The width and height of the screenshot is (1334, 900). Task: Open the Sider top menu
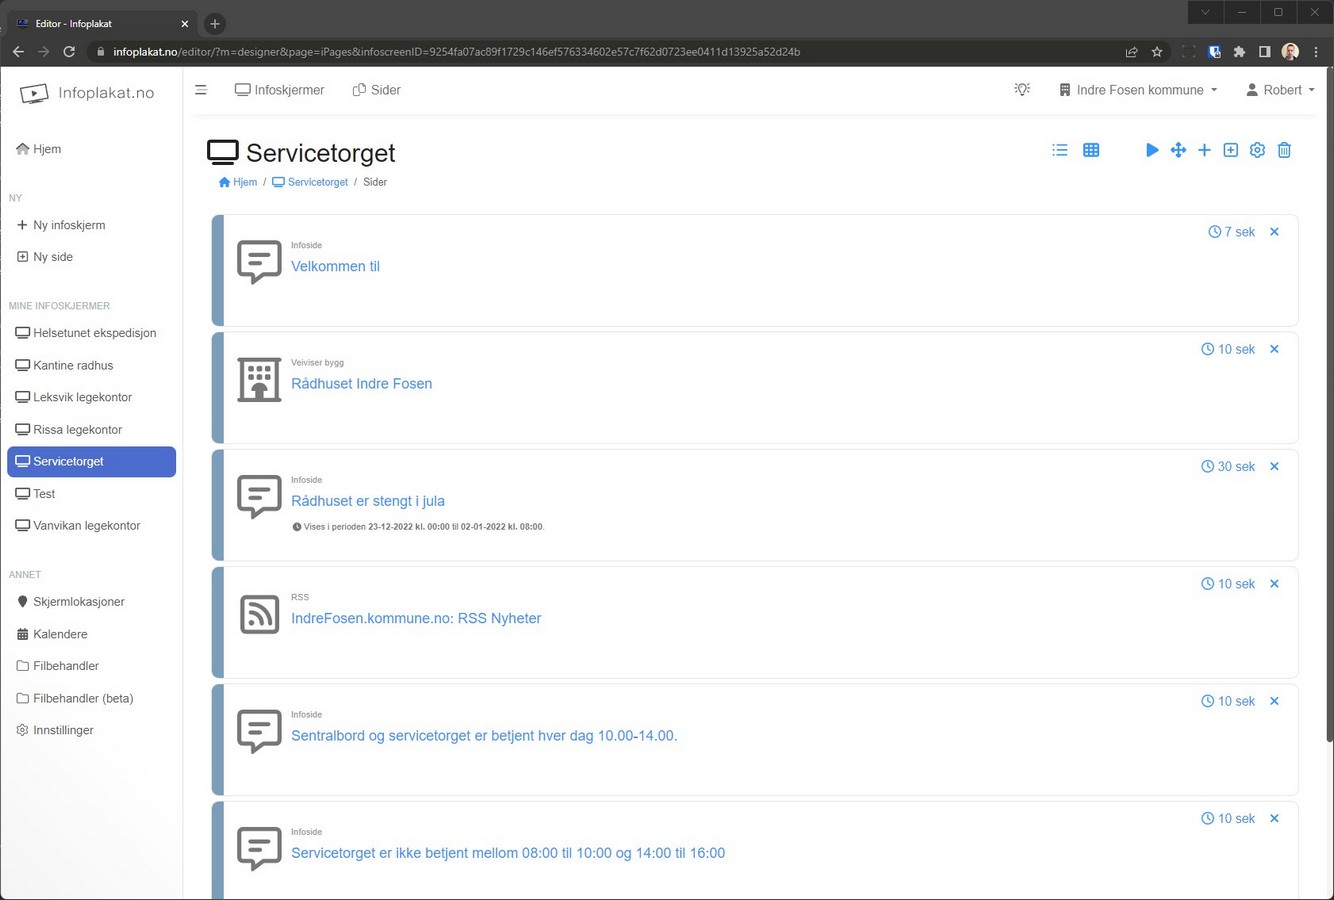pos(377,90)
